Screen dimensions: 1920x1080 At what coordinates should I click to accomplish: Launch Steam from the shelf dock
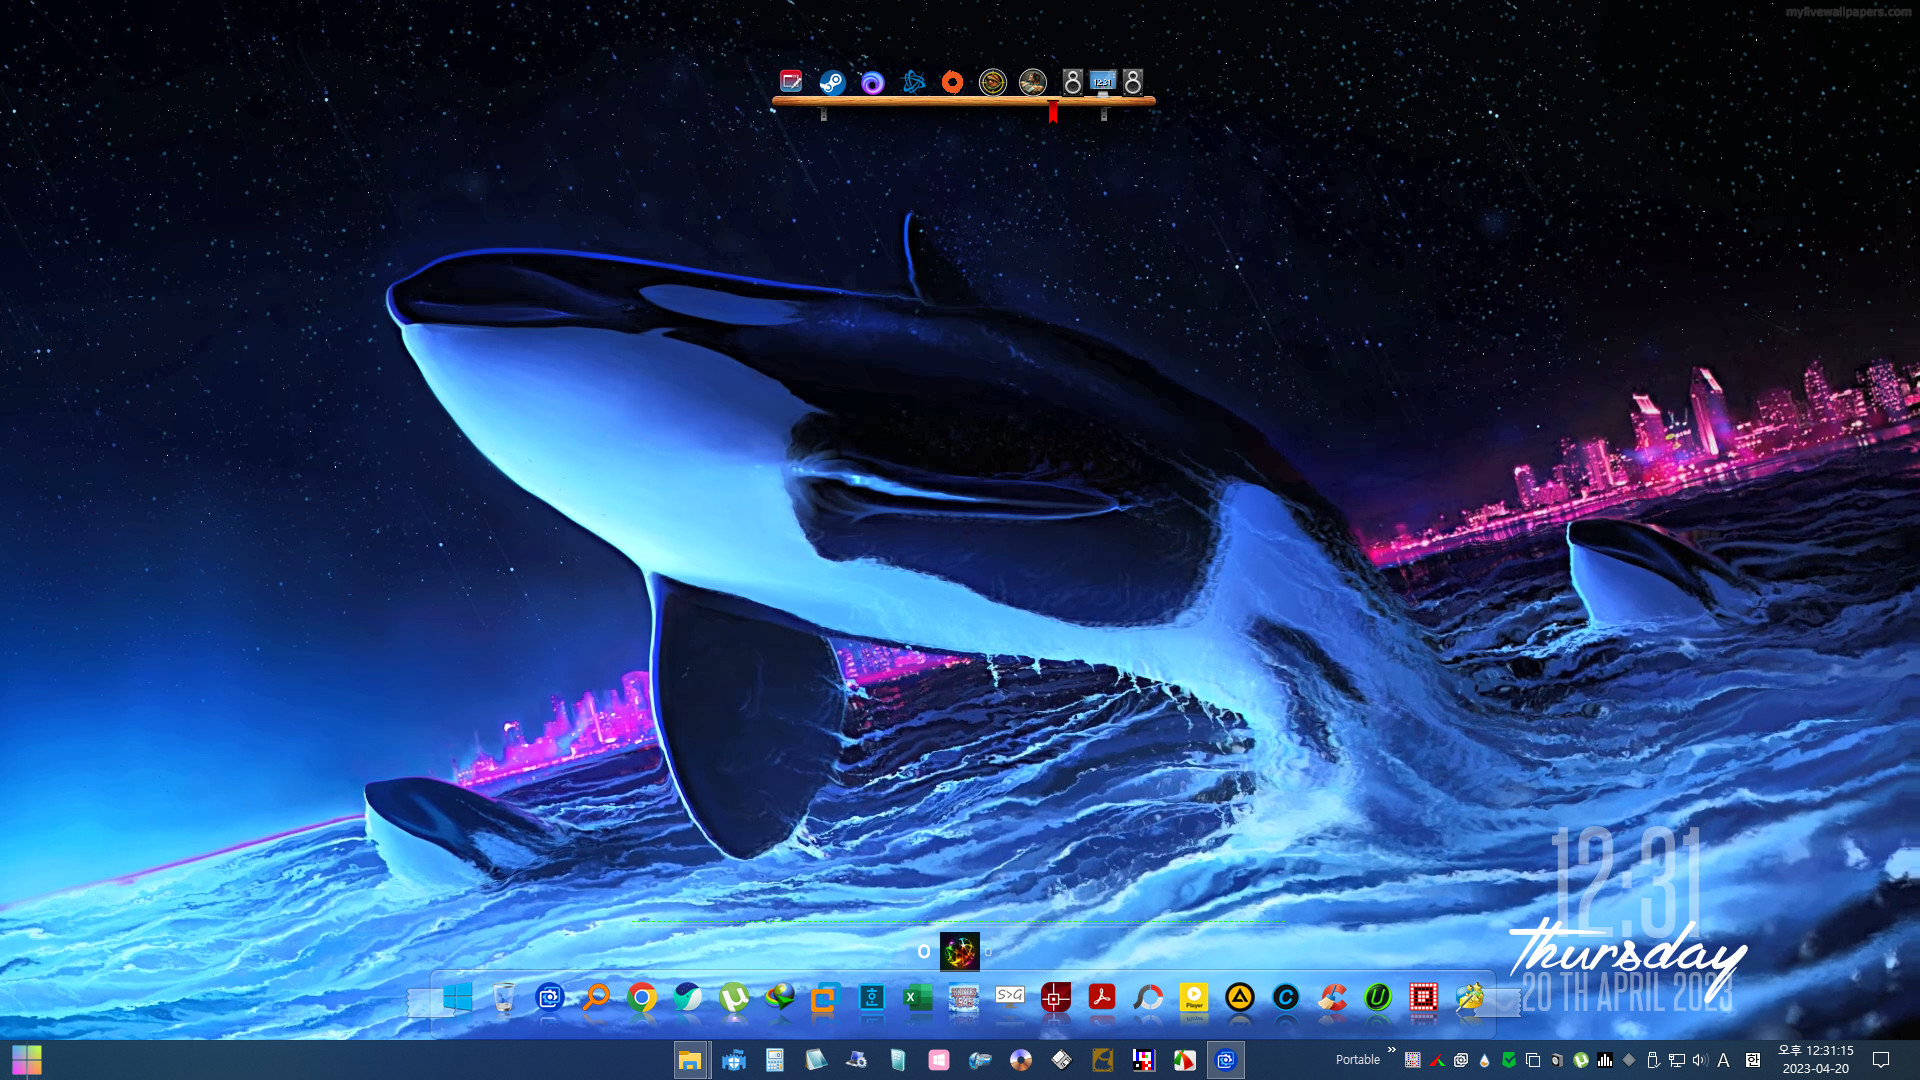[x=832, y=82]
